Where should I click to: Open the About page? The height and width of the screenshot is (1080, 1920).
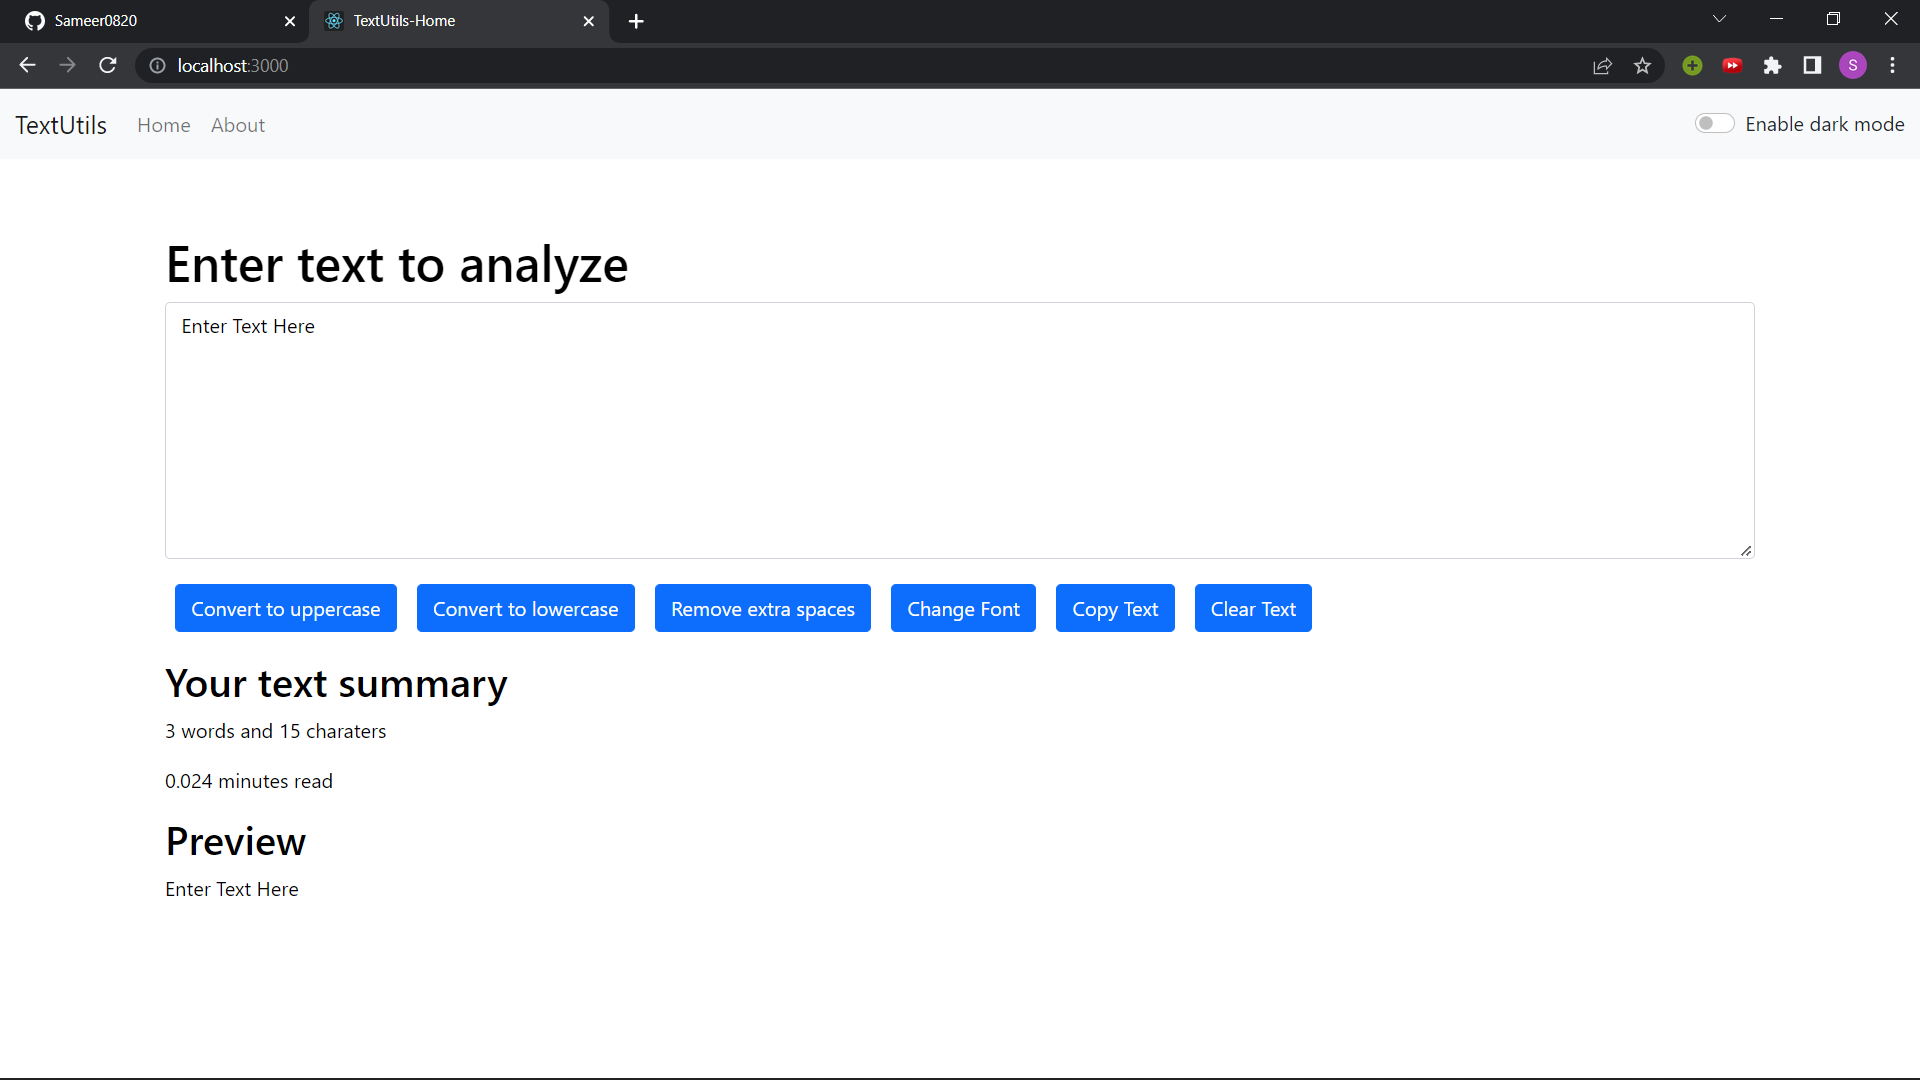click(x=238, y=125)
